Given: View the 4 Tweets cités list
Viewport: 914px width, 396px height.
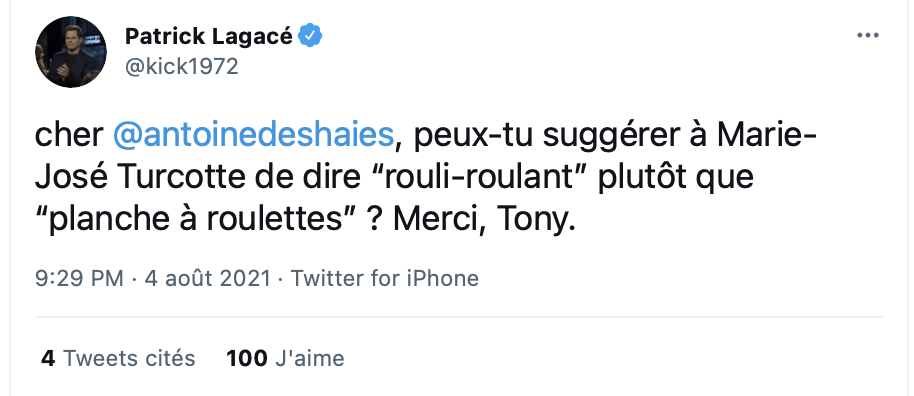Looking at the screenshot, I should pos(118,358).
